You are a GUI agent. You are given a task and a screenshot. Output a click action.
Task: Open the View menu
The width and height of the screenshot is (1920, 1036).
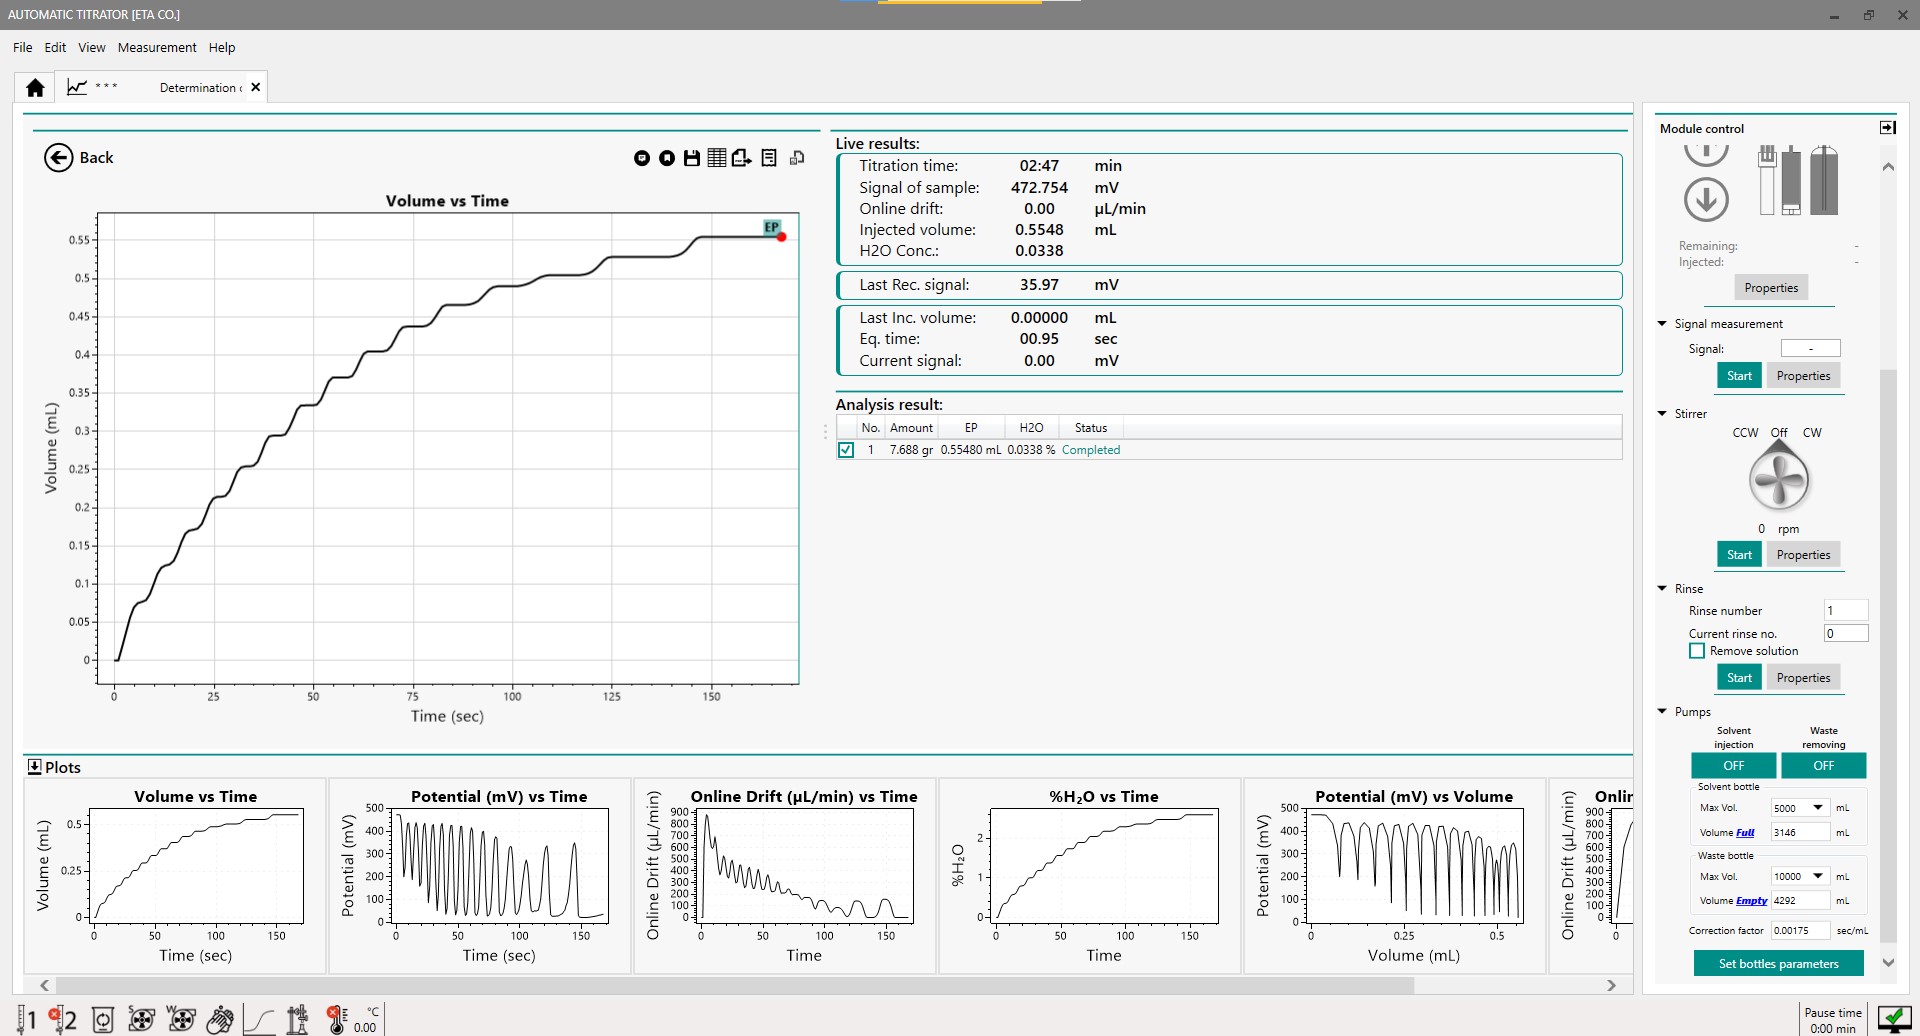click(x=91, y=48)
